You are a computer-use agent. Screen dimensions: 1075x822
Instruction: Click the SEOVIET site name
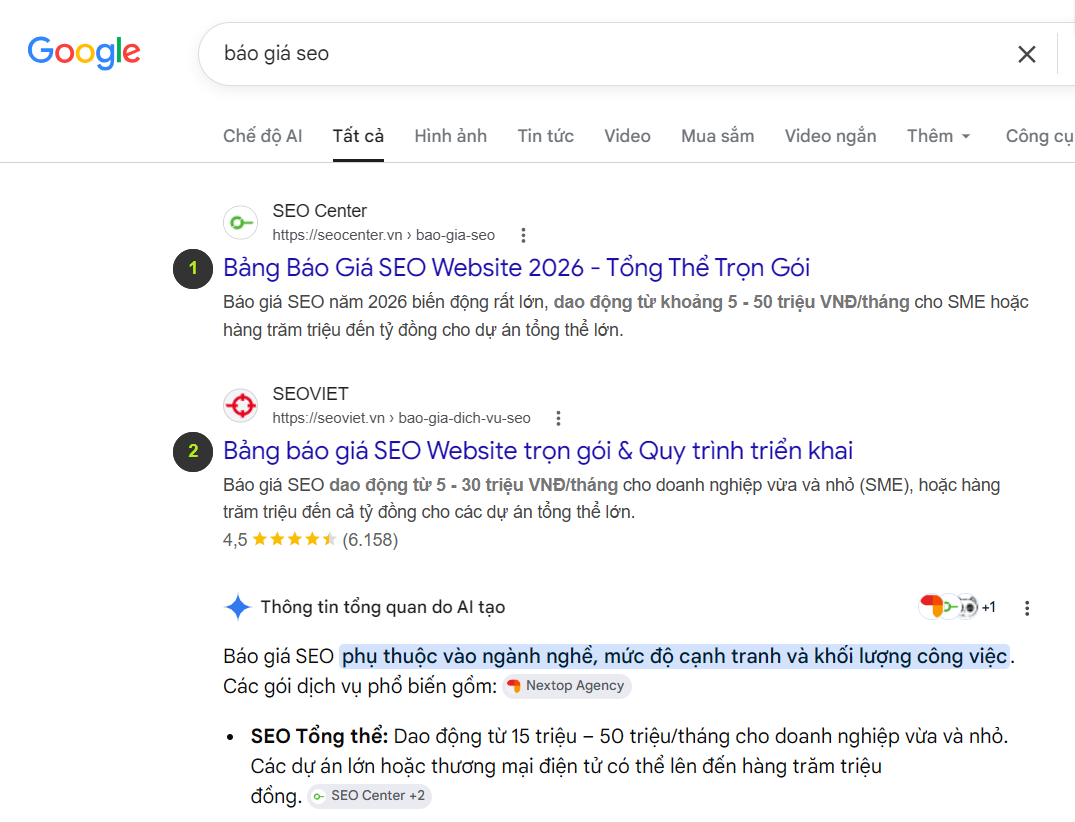(x=311, y=394)
